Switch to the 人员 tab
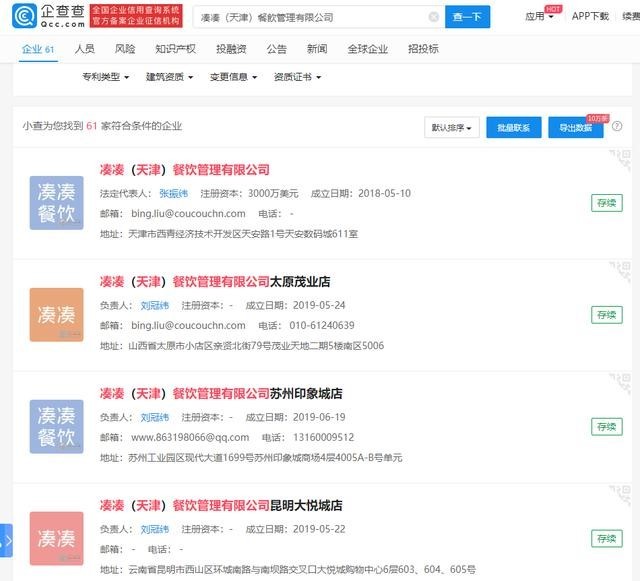640x581 pixels. click(x=85, y=49)
